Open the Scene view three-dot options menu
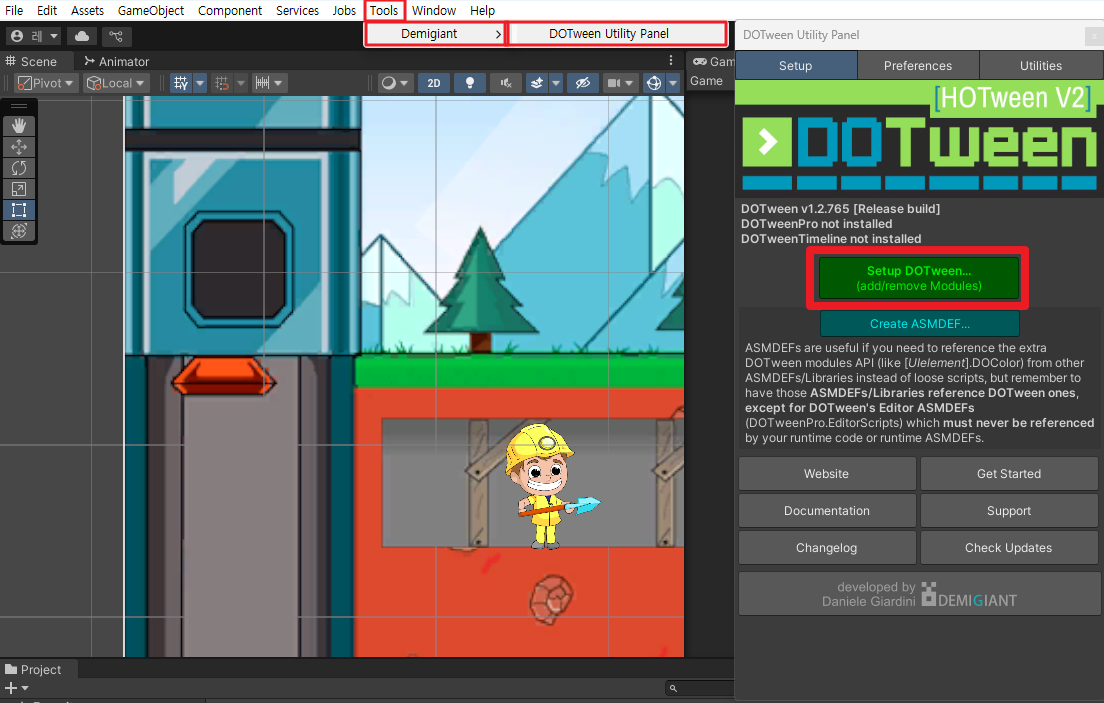The image size is (1104, 703). pyautogui.click(x=671, y=61)
